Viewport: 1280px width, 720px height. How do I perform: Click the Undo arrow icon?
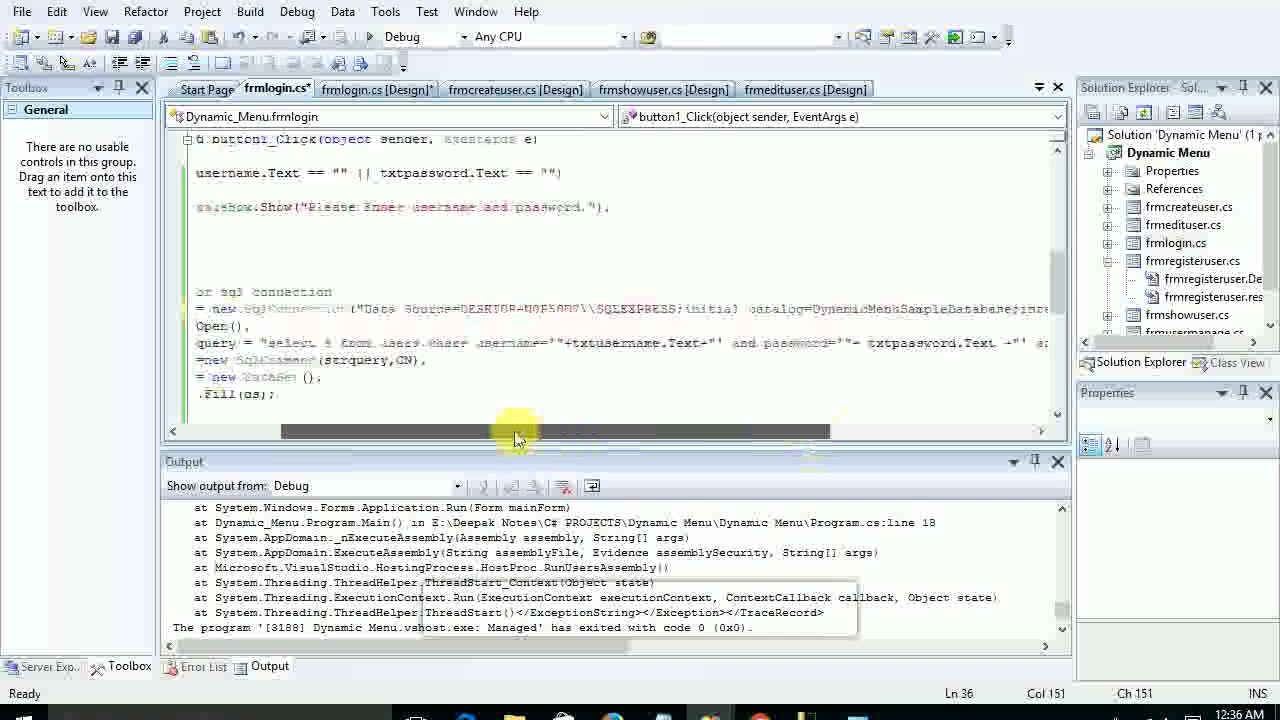(x=239, y=37)
